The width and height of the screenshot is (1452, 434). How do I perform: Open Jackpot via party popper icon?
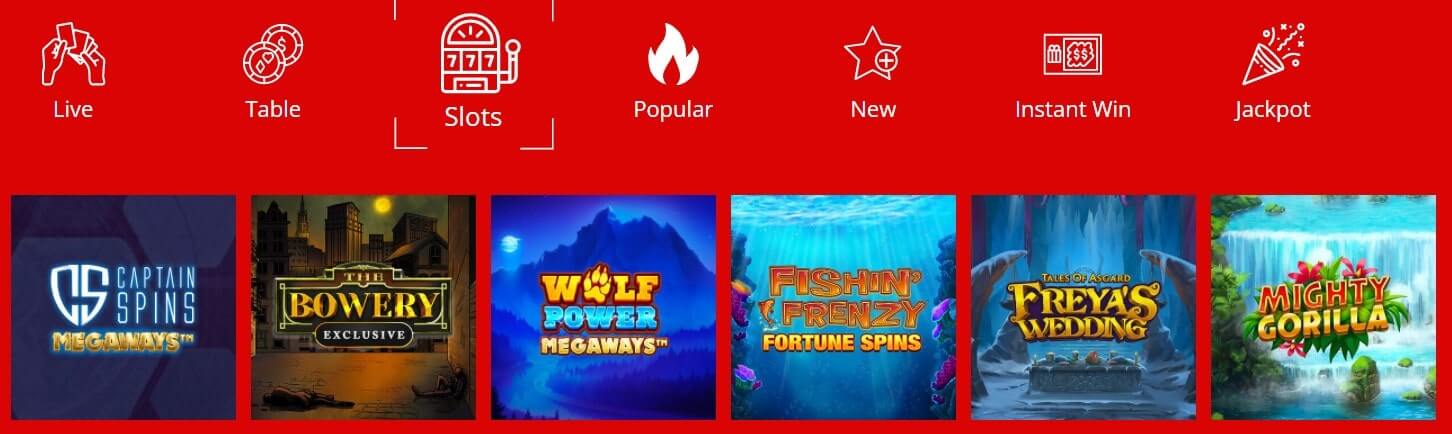pos(1272,53)
